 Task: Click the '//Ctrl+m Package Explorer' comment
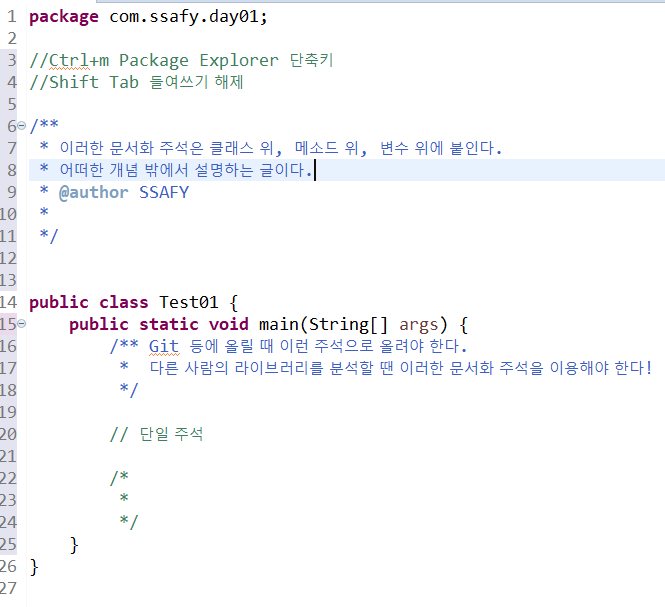pos(154,61)
